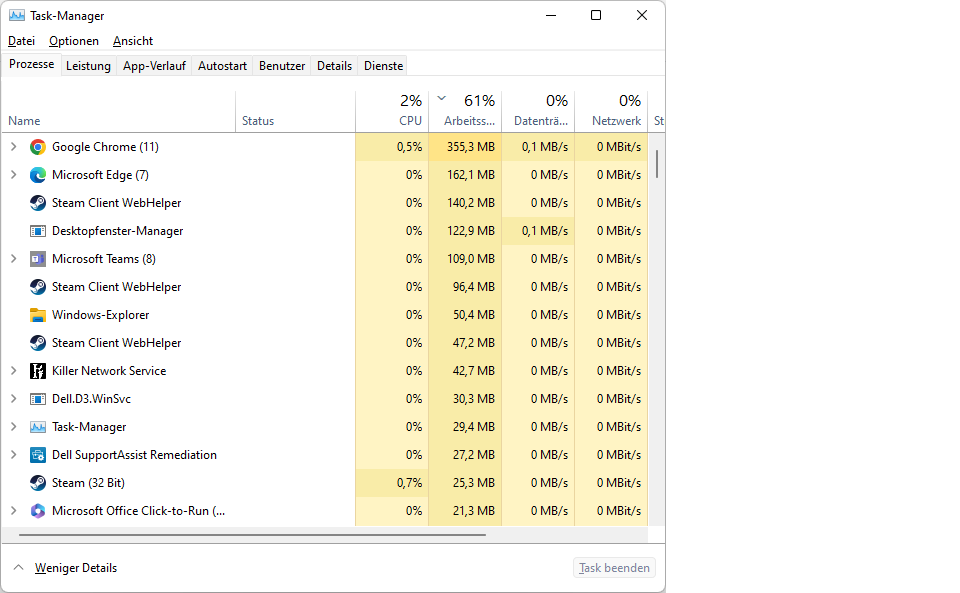The height and width of the screenshot is (593, 960).
Task: Click the Task-Manager title bar icon
Action: tap(17, 15)
